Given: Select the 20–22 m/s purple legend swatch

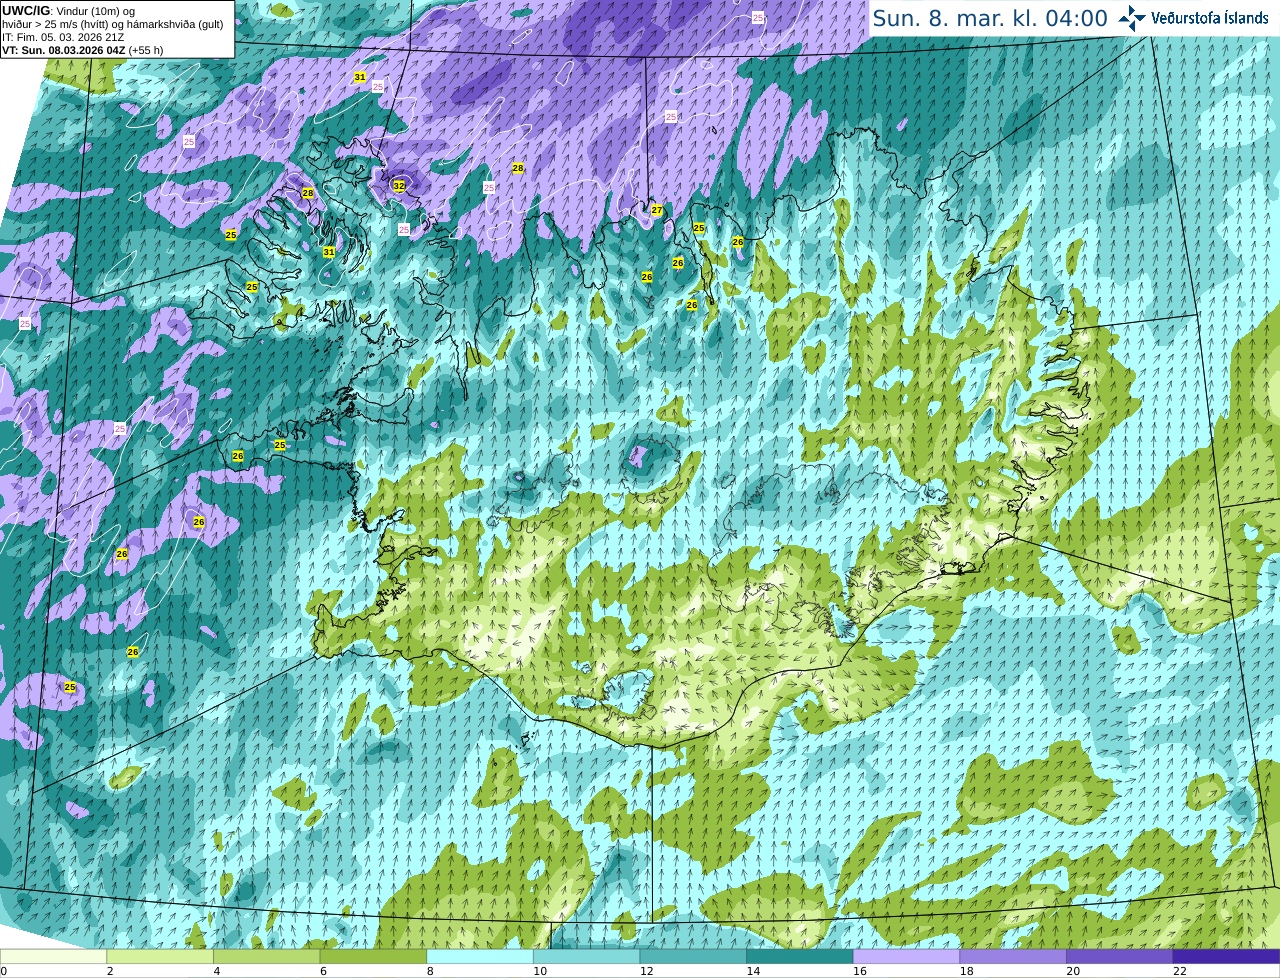Looking at the screenshot, I should tap(1119, 956).
